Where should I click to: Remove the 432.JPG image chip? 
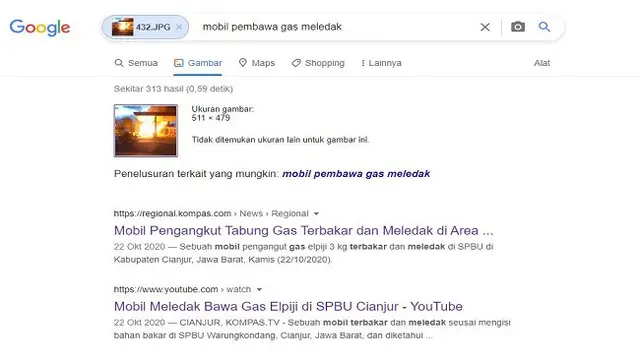179,27
